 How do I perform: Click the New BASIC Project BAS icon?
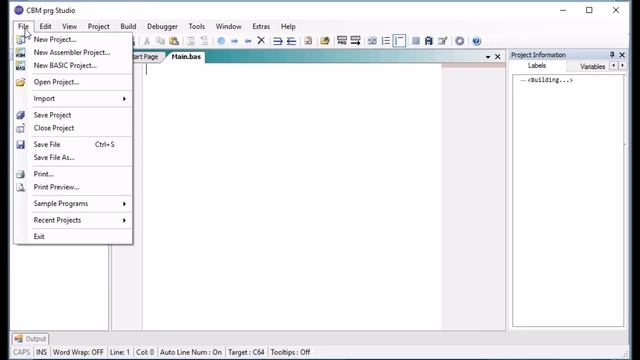(x=20, y=65)
